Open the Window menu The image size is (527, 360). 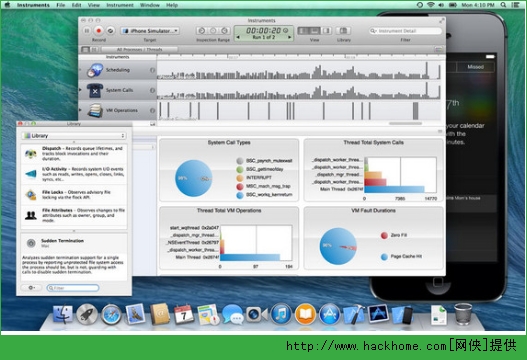150,5
